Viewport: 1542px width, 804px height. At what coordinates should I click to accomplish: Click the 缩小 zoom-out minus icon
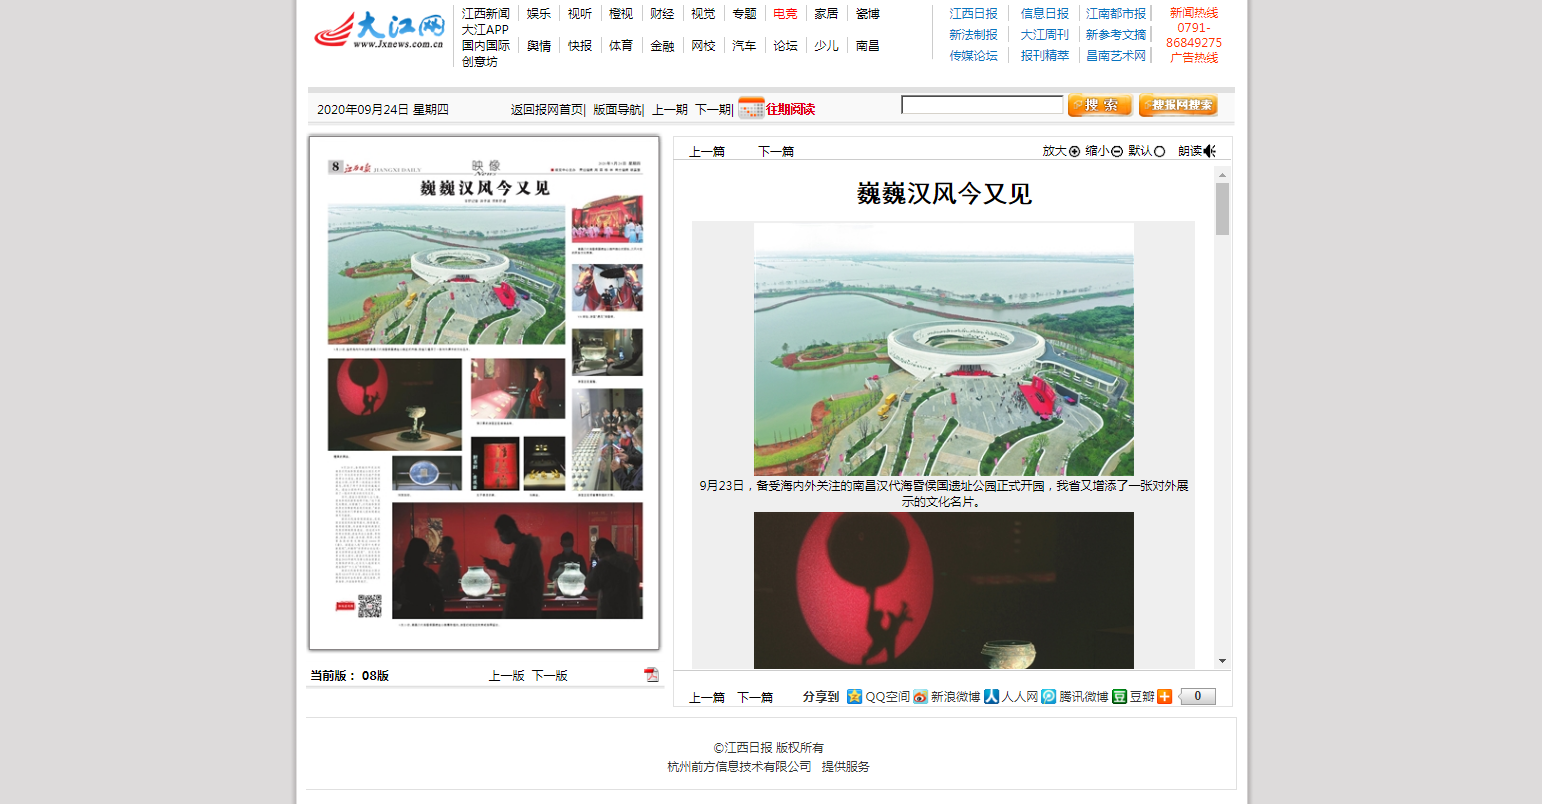[1117, 151]
